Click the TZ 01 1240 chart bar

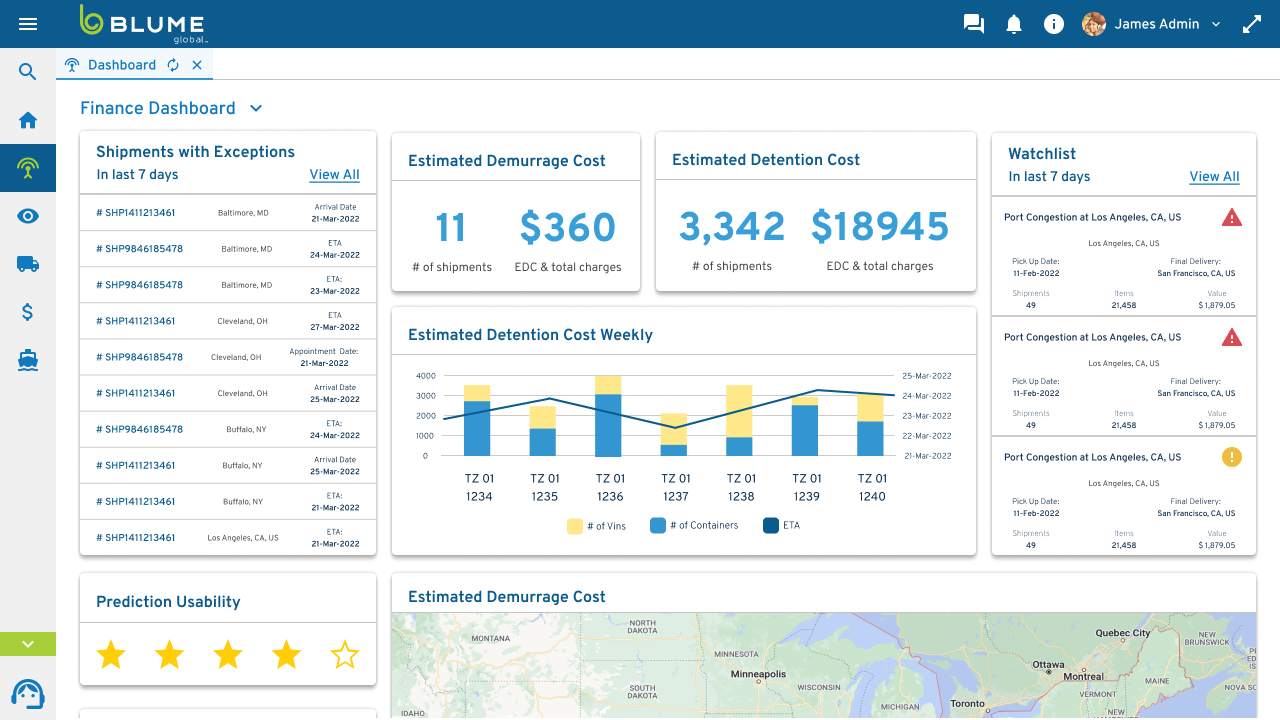point(870,425)
